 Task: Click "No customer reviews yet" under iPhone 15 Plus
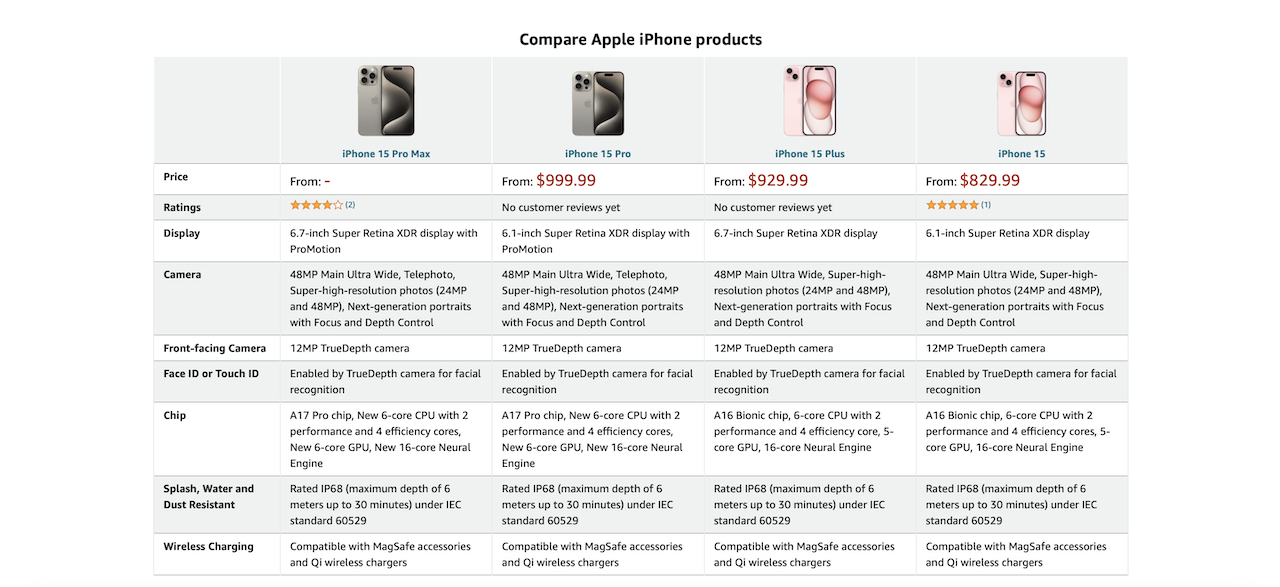point(773,208)
